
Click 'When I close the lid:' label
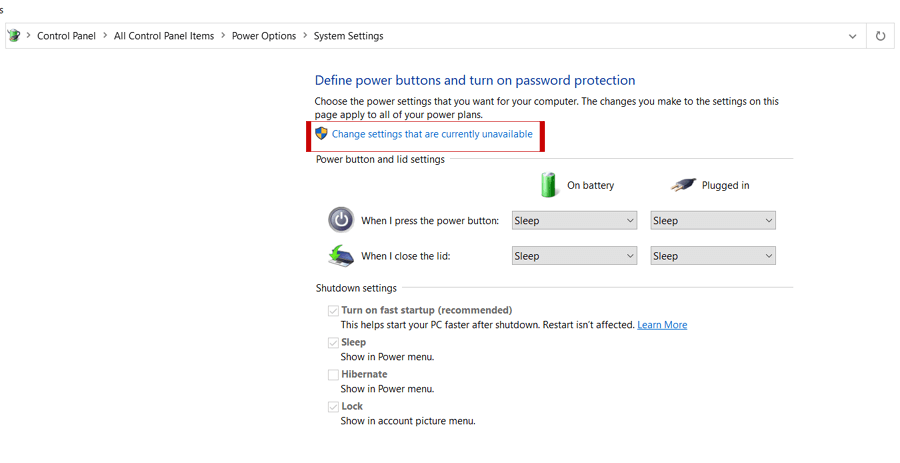[406, 256]
